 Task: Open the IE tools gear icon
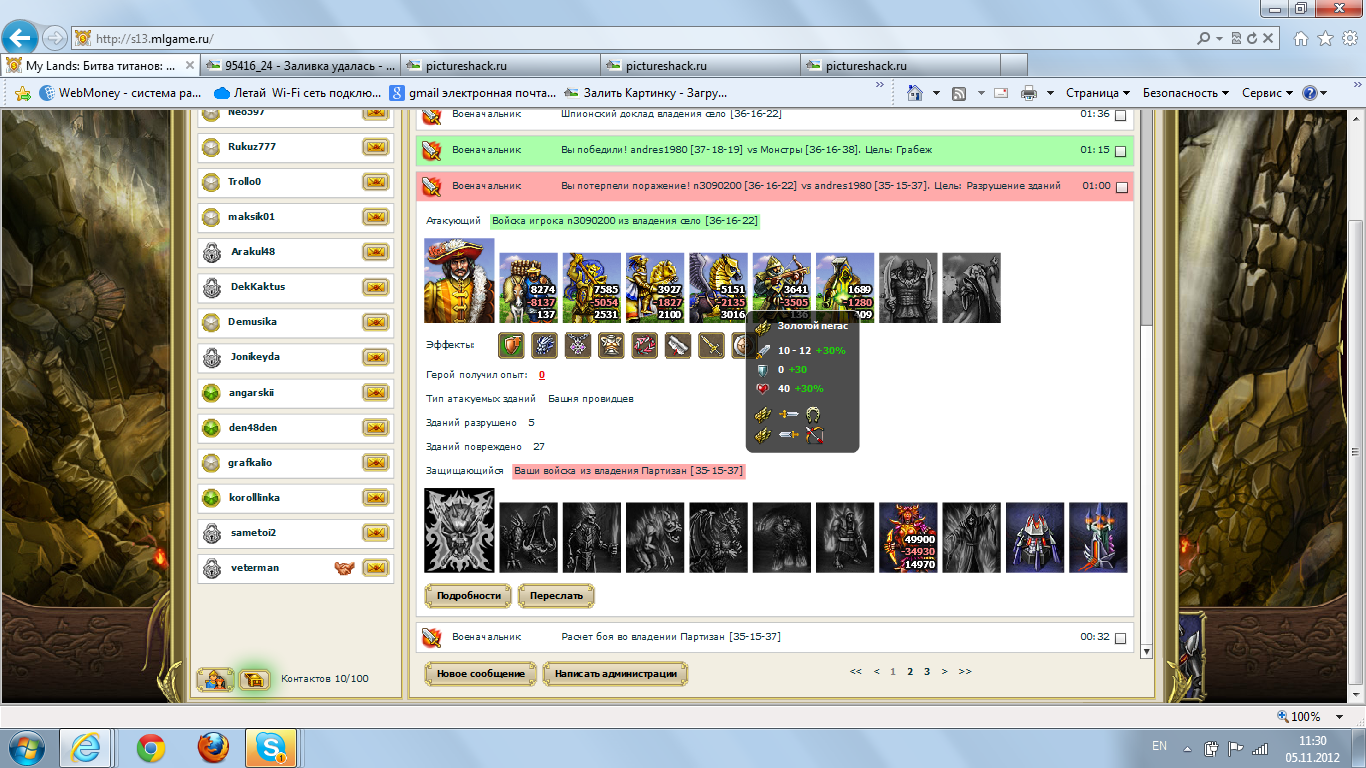(x=1349, y=38)
